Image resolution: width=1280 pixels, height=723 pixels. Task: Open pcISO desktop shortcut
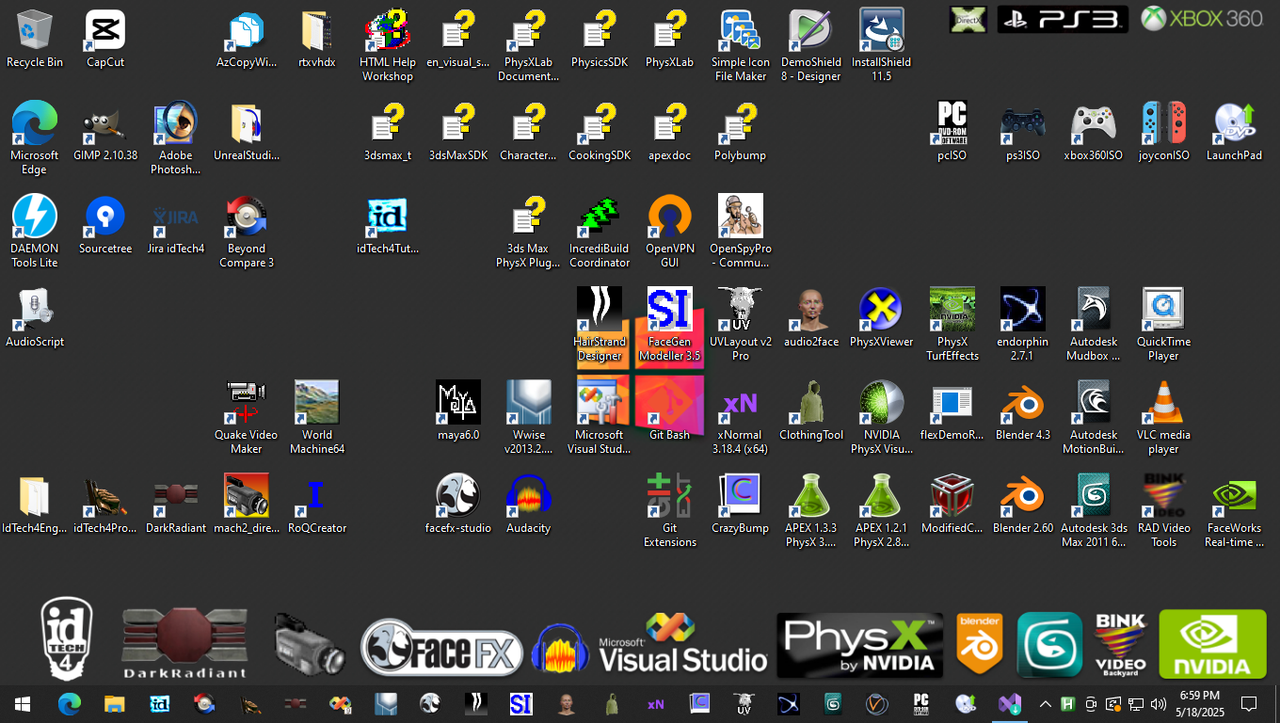(951, 132)
